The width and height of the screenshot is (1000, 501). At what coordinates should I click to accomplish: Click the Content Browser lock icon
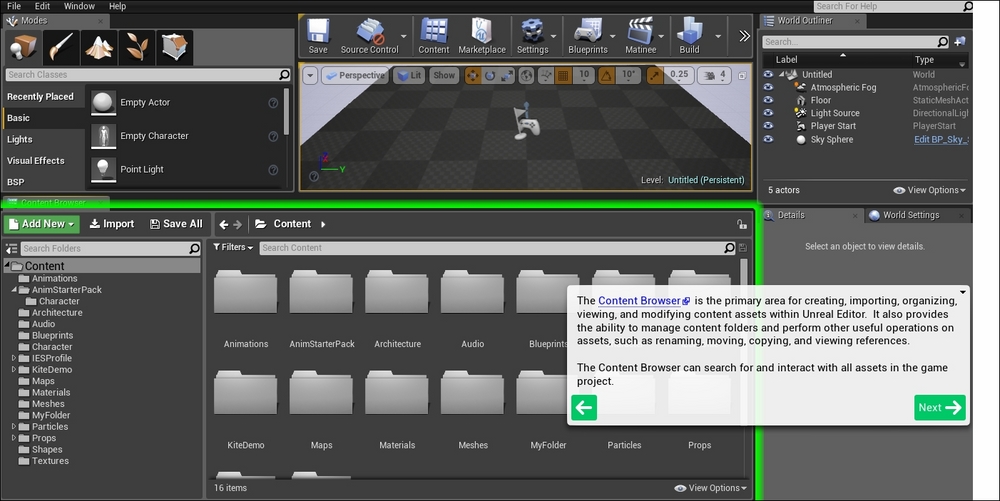(x=741, y=224)
